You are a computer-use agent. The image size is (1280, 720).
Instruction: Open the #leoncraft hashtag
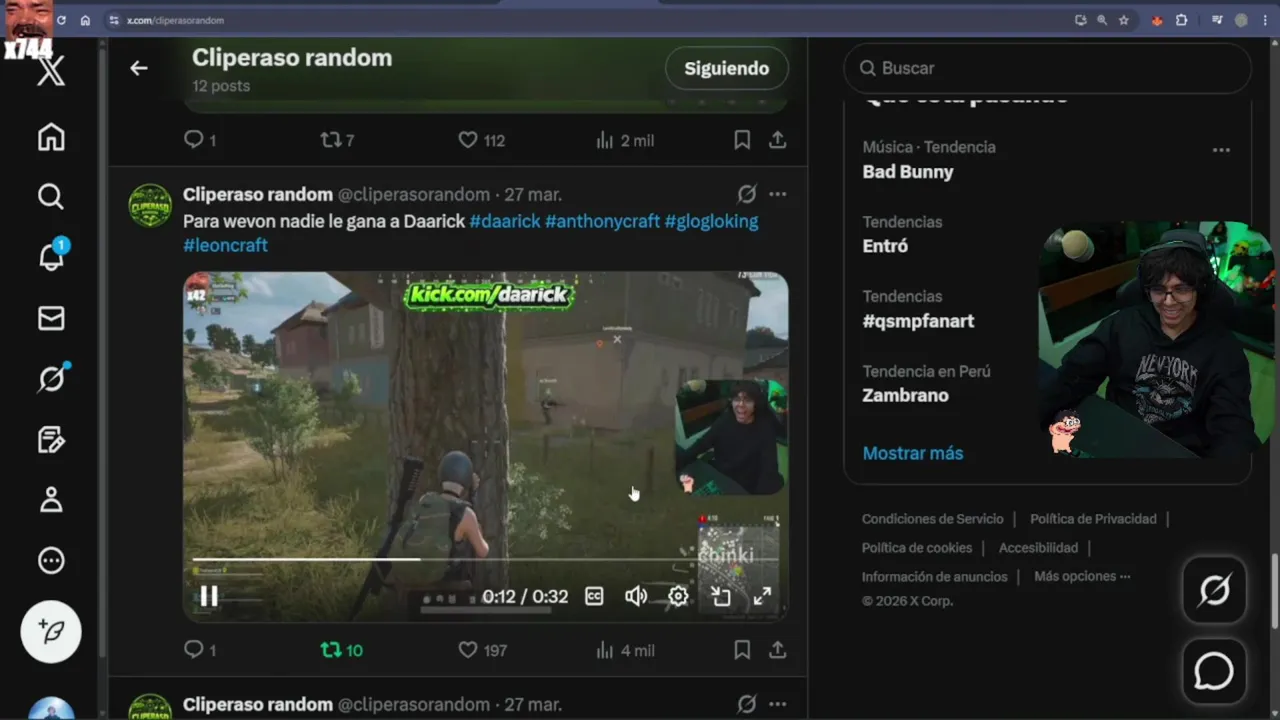click(x=225, y=245)
